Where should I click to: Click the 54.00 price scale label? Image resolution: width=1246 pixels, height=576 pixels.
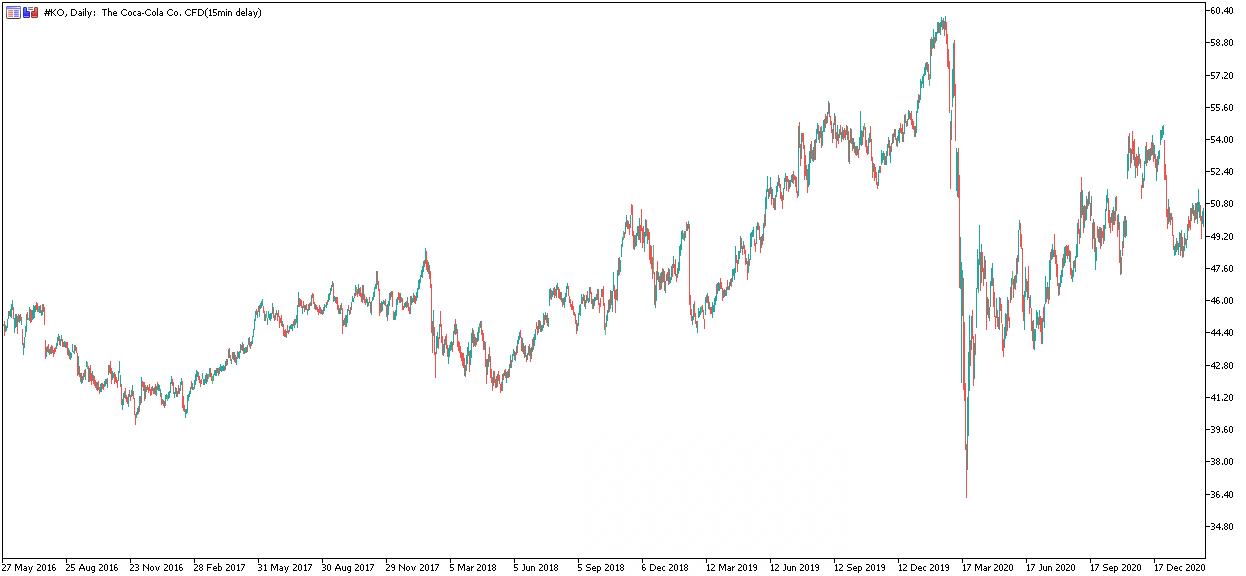1223,140
